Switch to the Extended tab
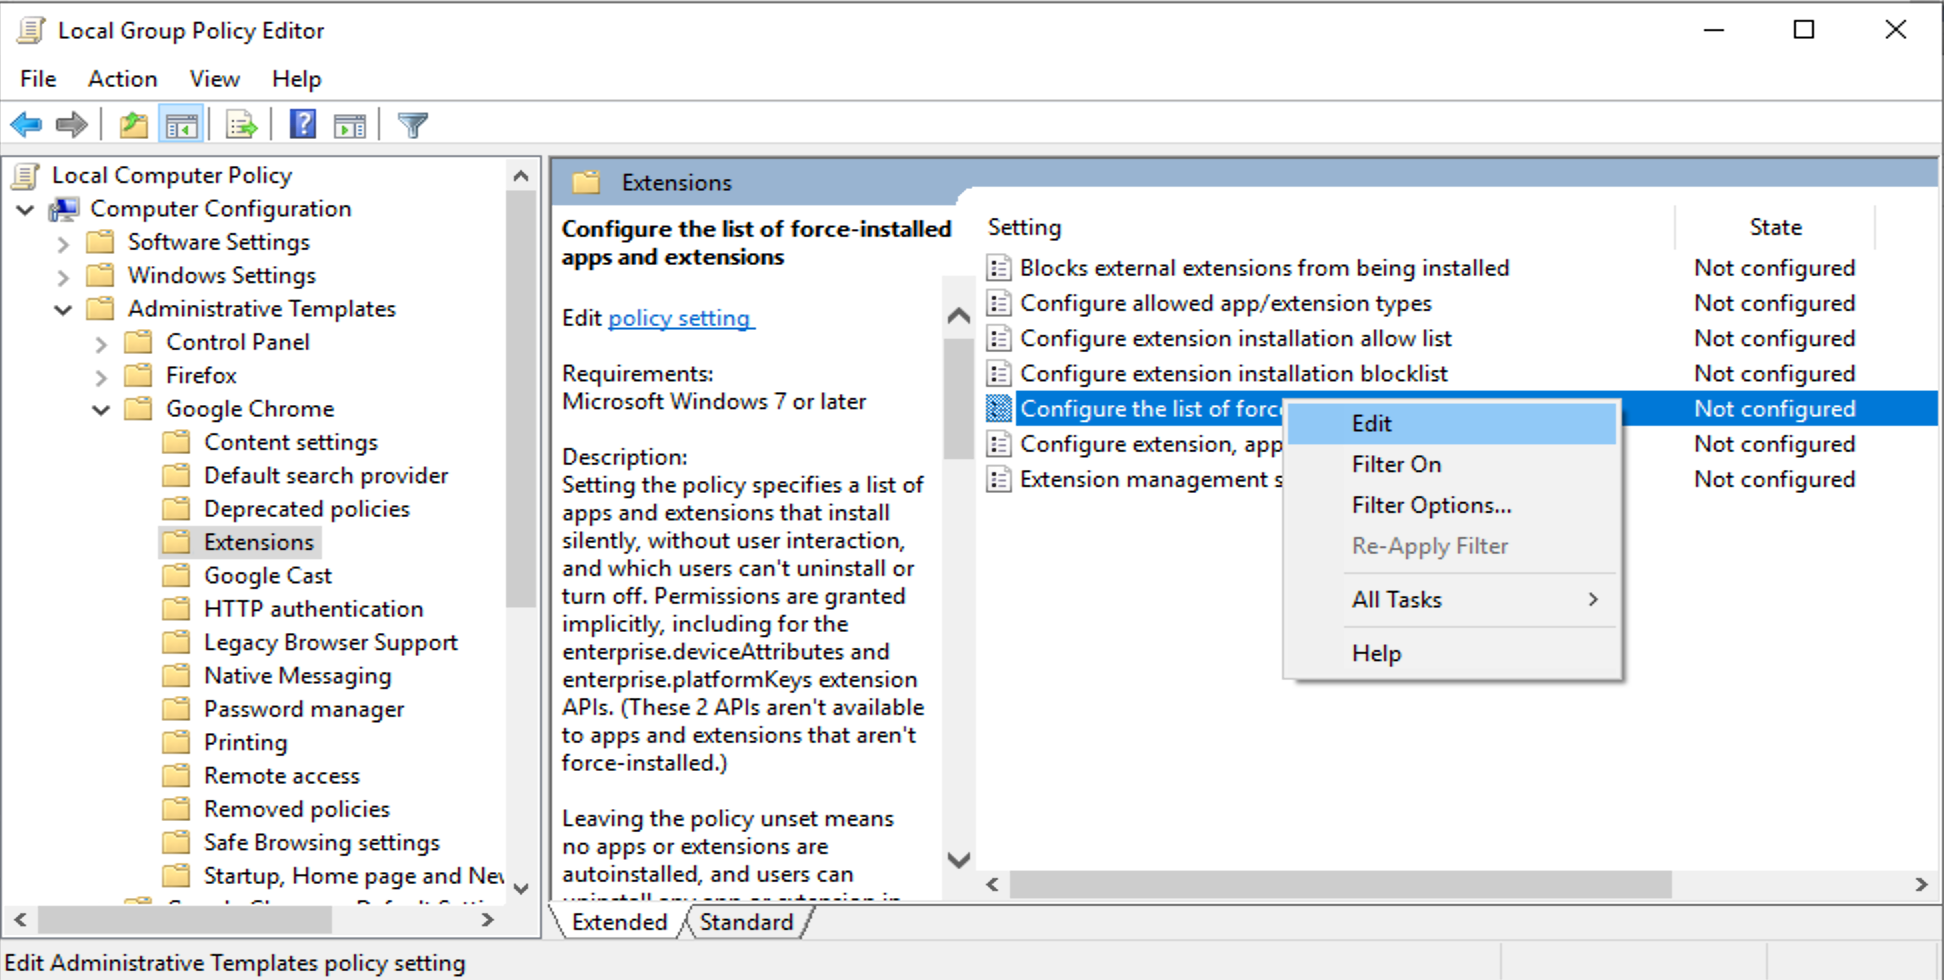 [619, 922]
